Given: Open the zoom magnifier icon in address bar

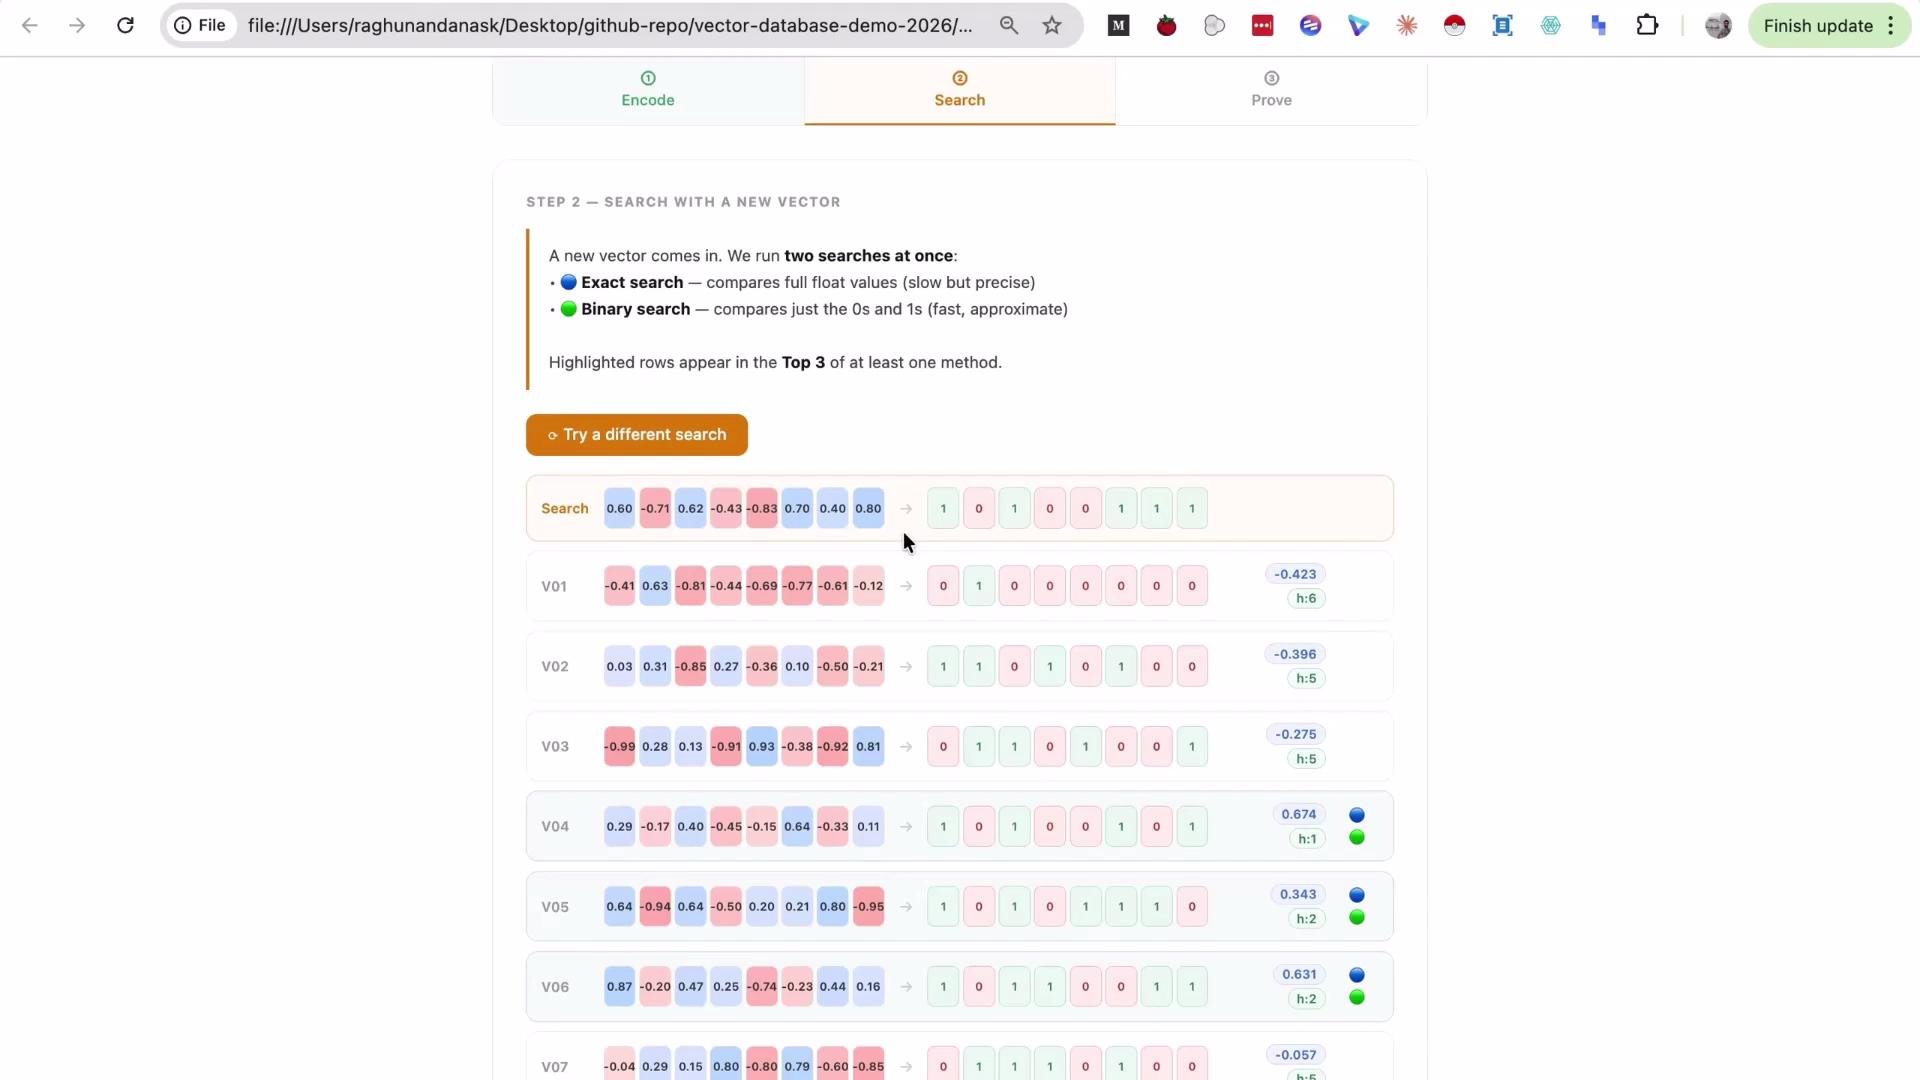Looking at the screenshot, I should [1009, 26].
